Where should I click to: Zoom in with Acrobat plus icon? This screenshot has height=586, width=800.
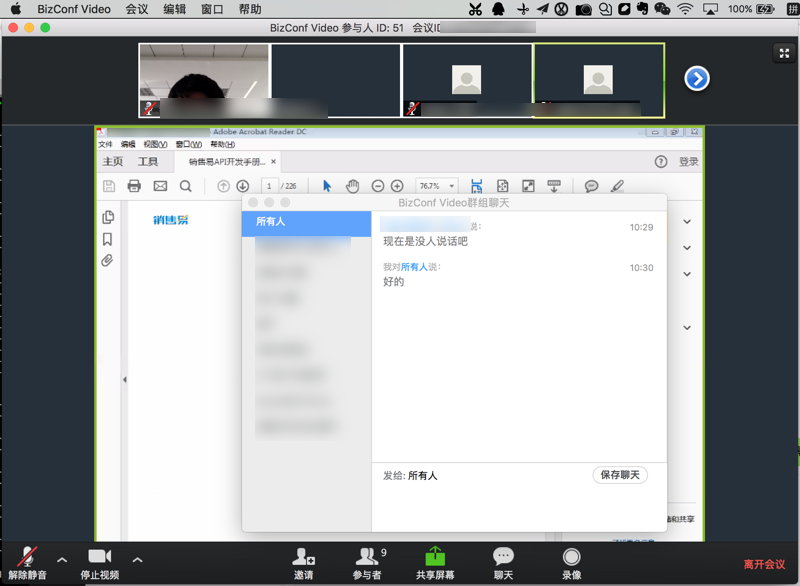point(397,186)
